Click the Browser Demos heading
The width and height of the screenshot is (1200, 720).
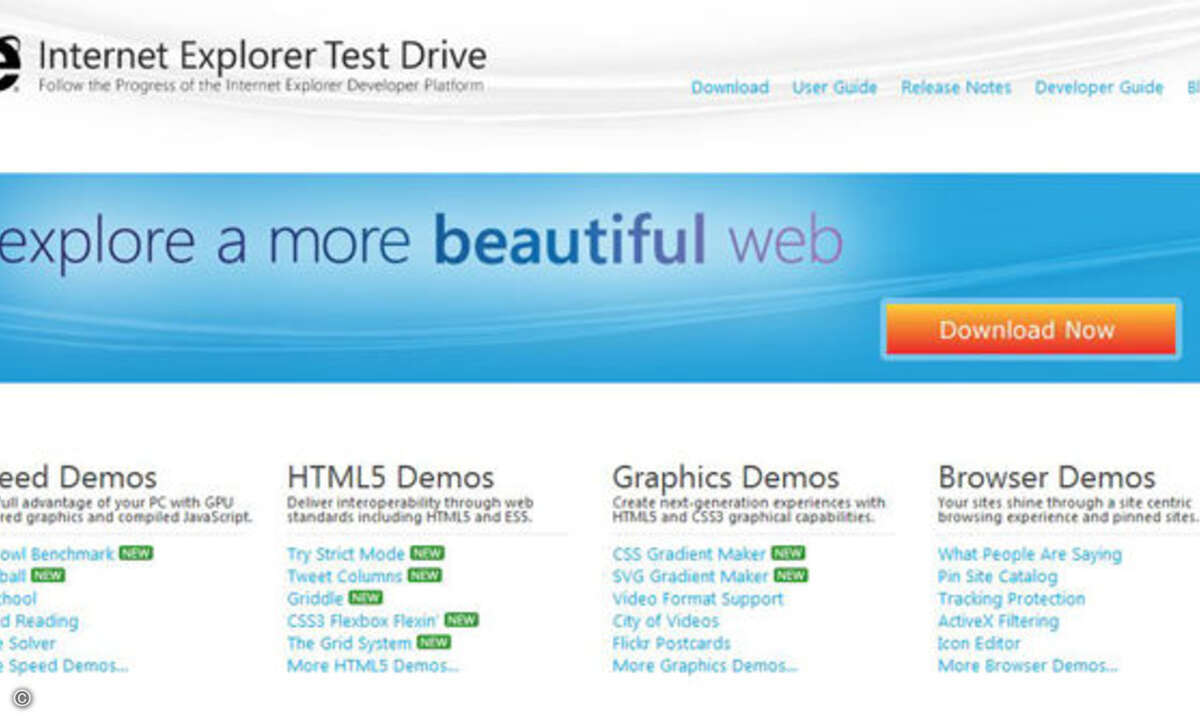pyautogui.click(x=1047, y=477)
